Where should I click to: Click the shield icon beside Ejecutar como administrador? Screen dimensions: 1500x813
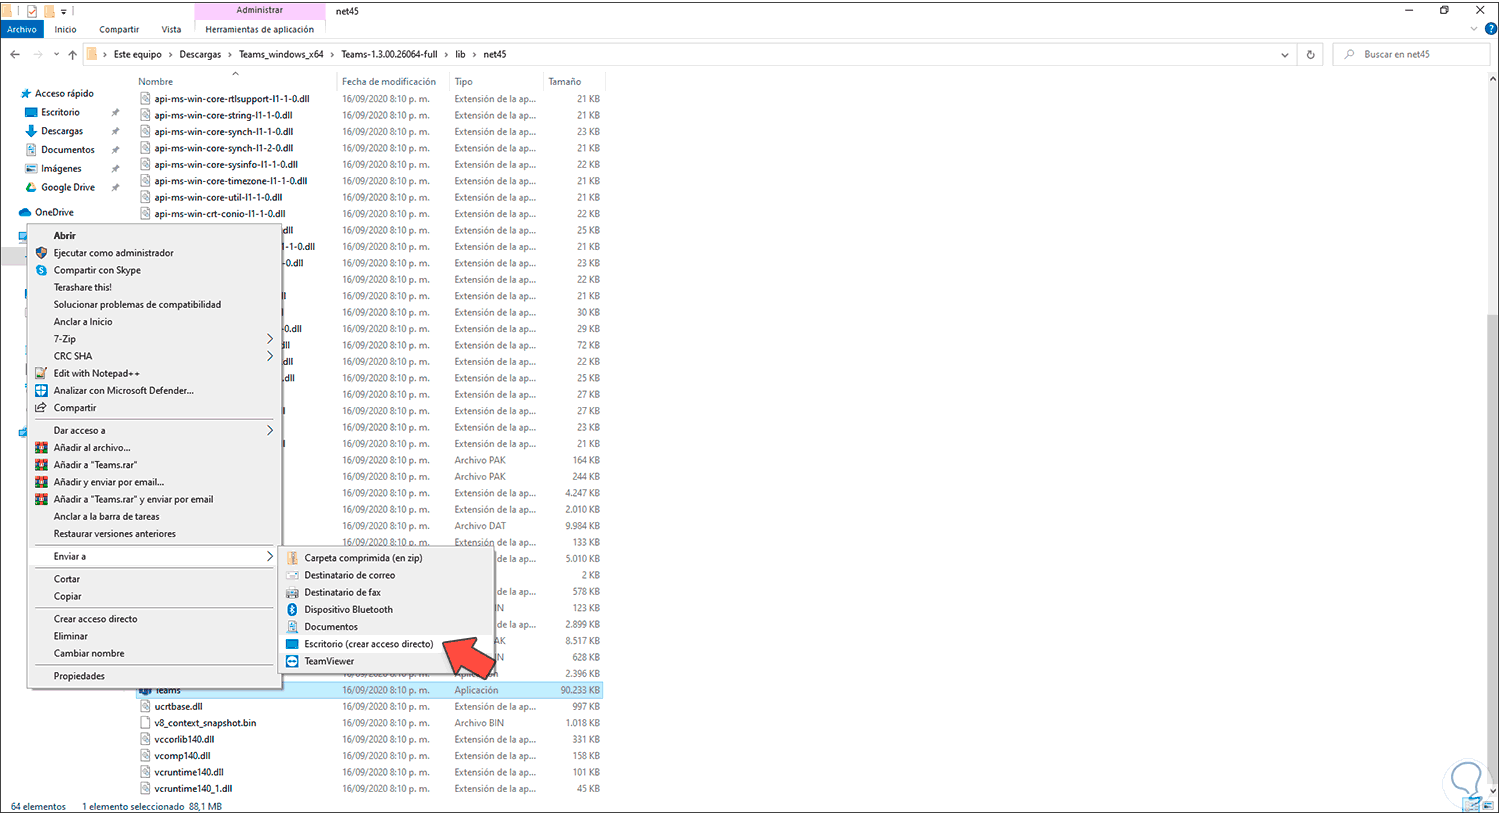41,253
